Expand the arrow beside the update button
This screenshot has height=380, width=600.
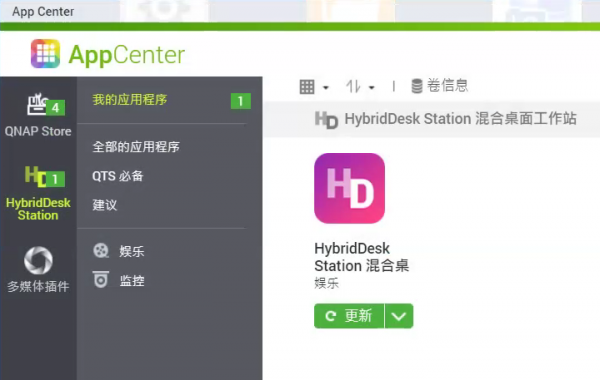point(399,316)
